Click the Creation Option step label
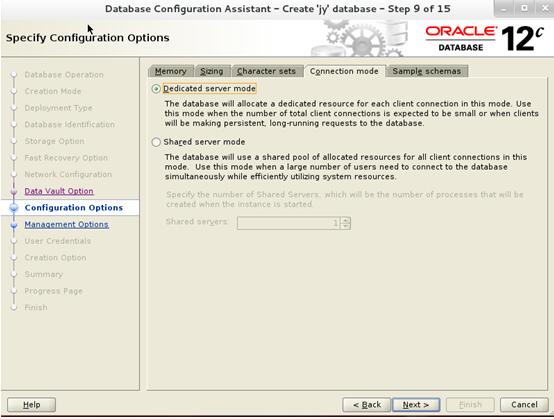554x419 pixels. [x=55, y=258]
